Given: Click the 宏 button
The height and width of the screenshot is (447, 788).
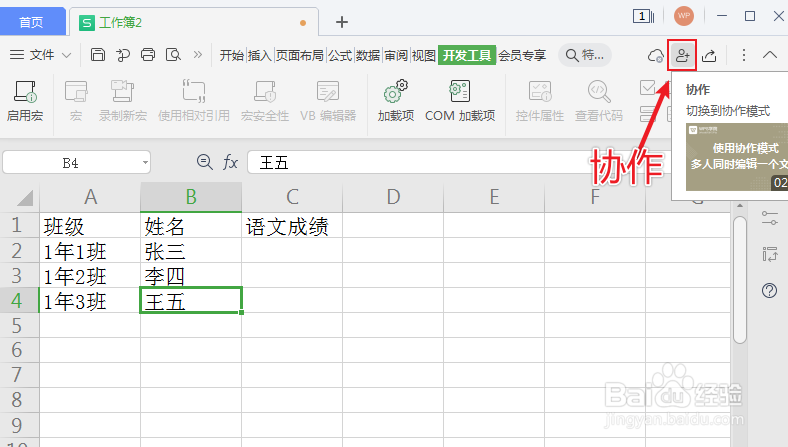Looking at the screenshot, I should pyautogui.click(x=76, y=101).
